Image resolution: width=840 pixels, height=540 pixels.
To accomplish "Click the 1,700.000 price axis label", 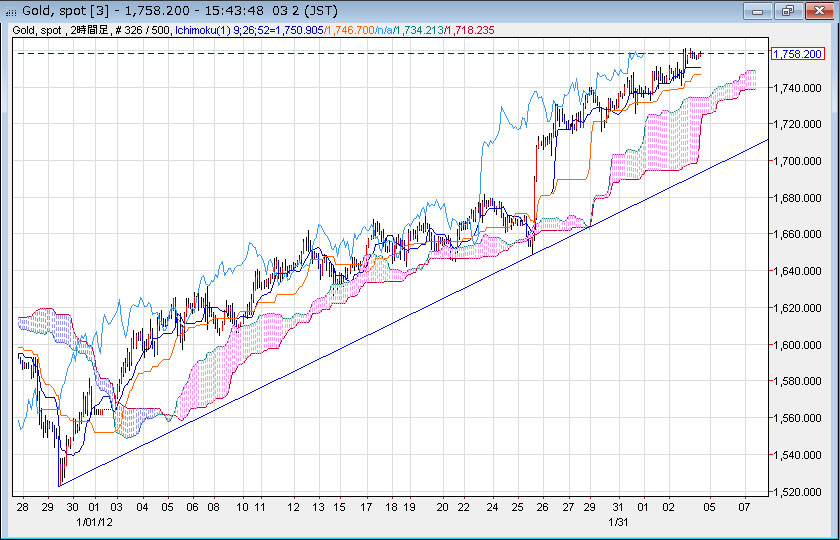I will click(x=797, y=161).
